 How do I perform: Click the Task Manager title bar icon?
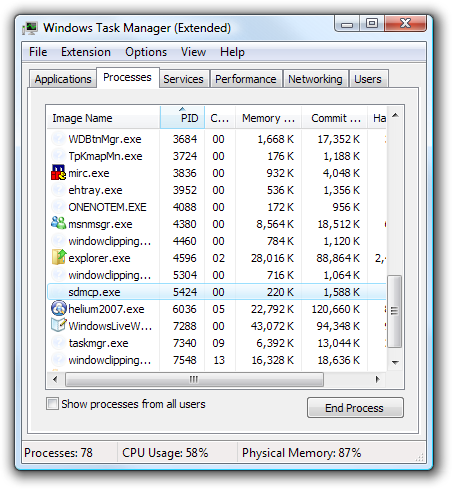coord(30,28)
